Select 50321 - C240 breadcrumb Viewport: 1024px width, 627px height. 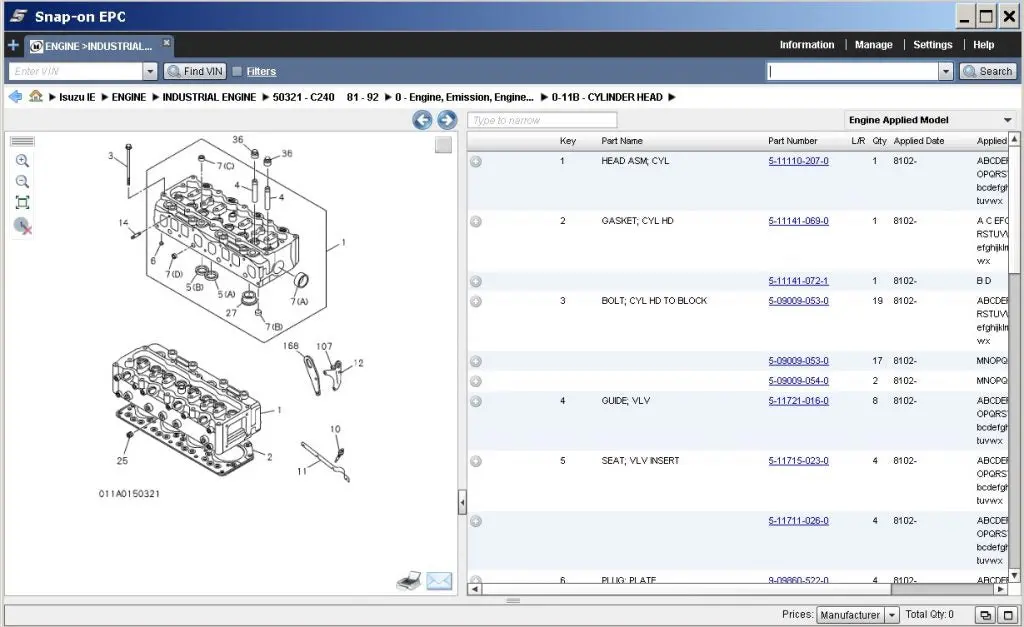coord(325,97)
